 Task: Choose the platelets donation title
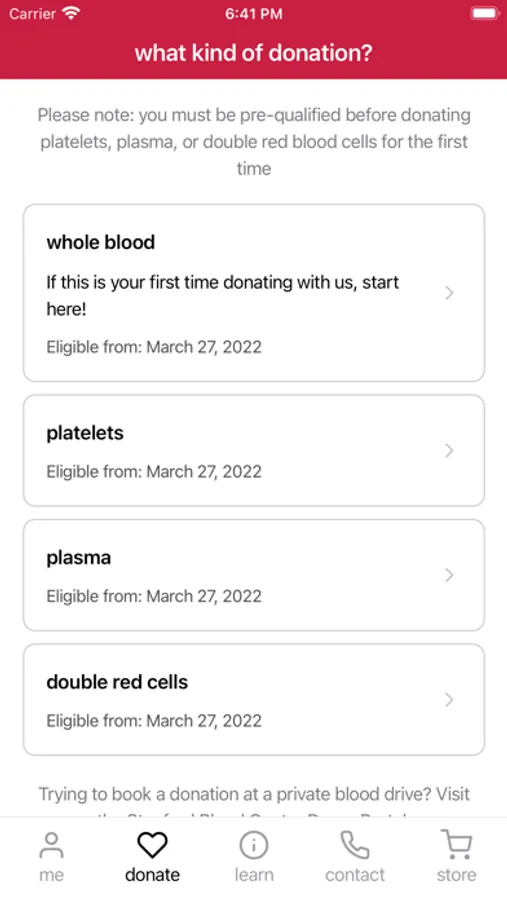(85, 433)
